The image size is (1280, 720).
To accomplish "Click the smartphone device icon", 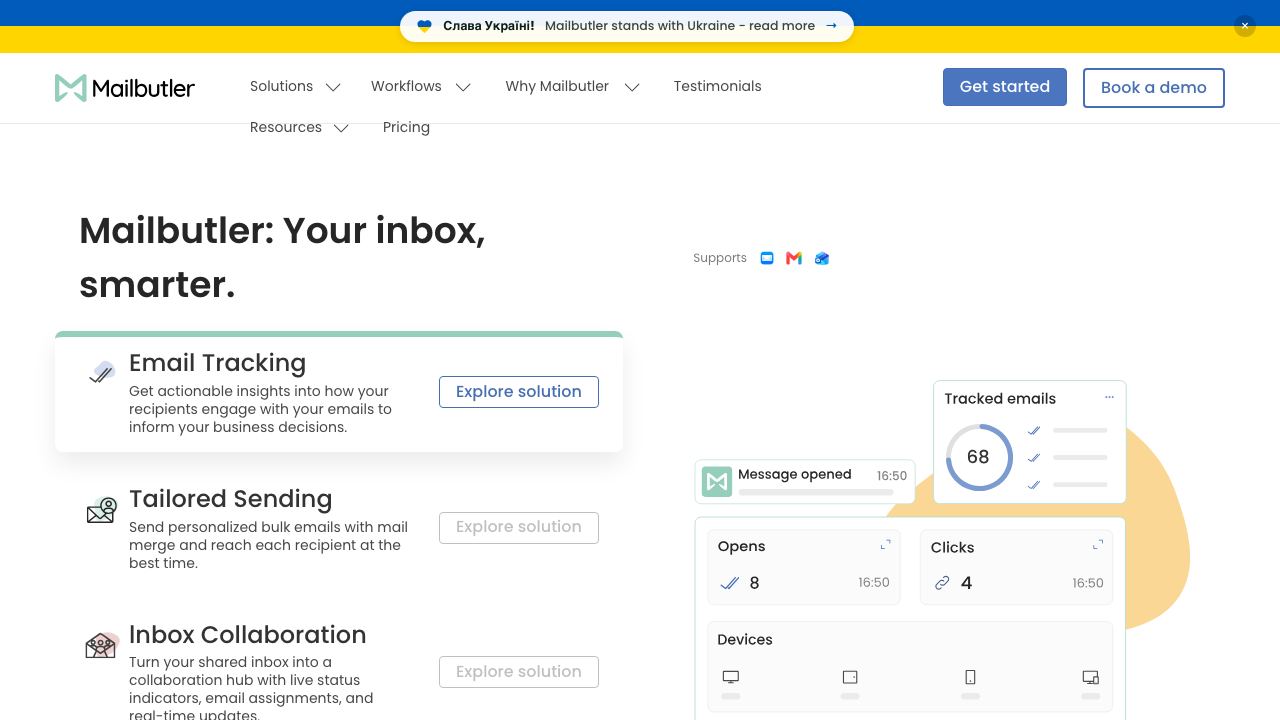I will point(970,677).
